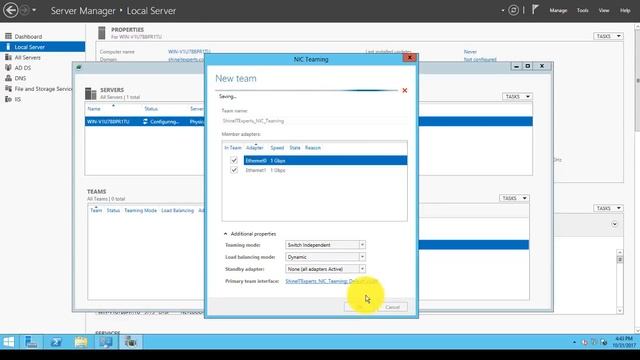Minimize the background NIC Teaming window
640x360 pixels.
[x=516, y=66]
